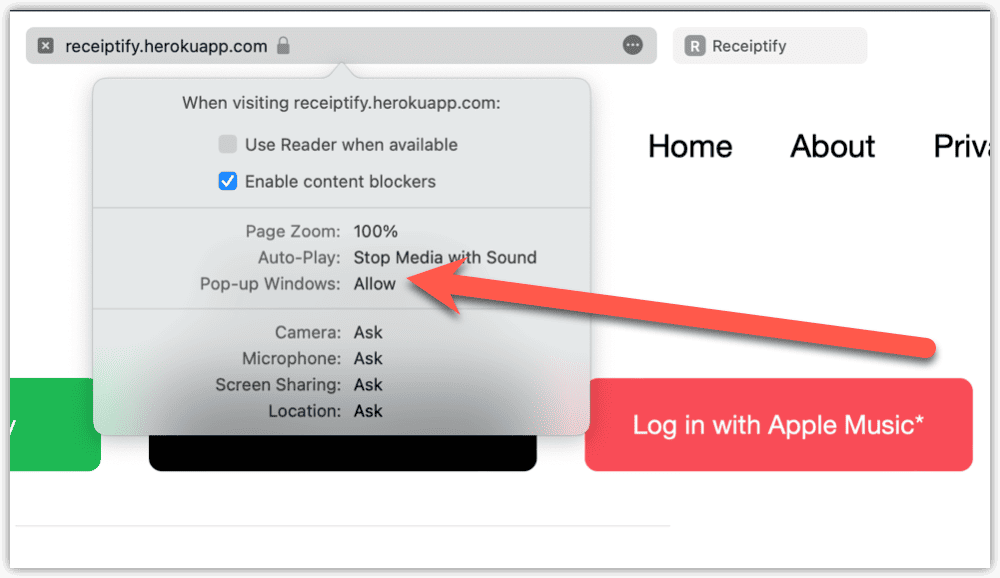Click the padlock icon beside the URL

pyautogui.click(x=283, y=45)
